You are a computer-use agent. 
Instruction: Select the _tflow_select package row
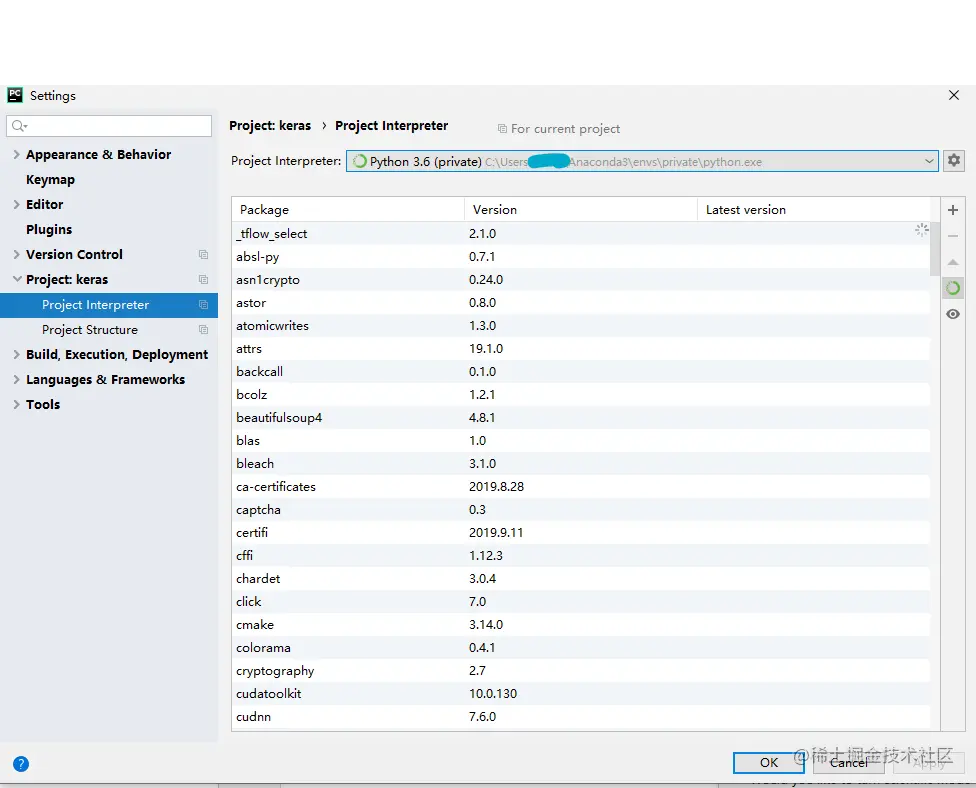(x=581, y=233)
